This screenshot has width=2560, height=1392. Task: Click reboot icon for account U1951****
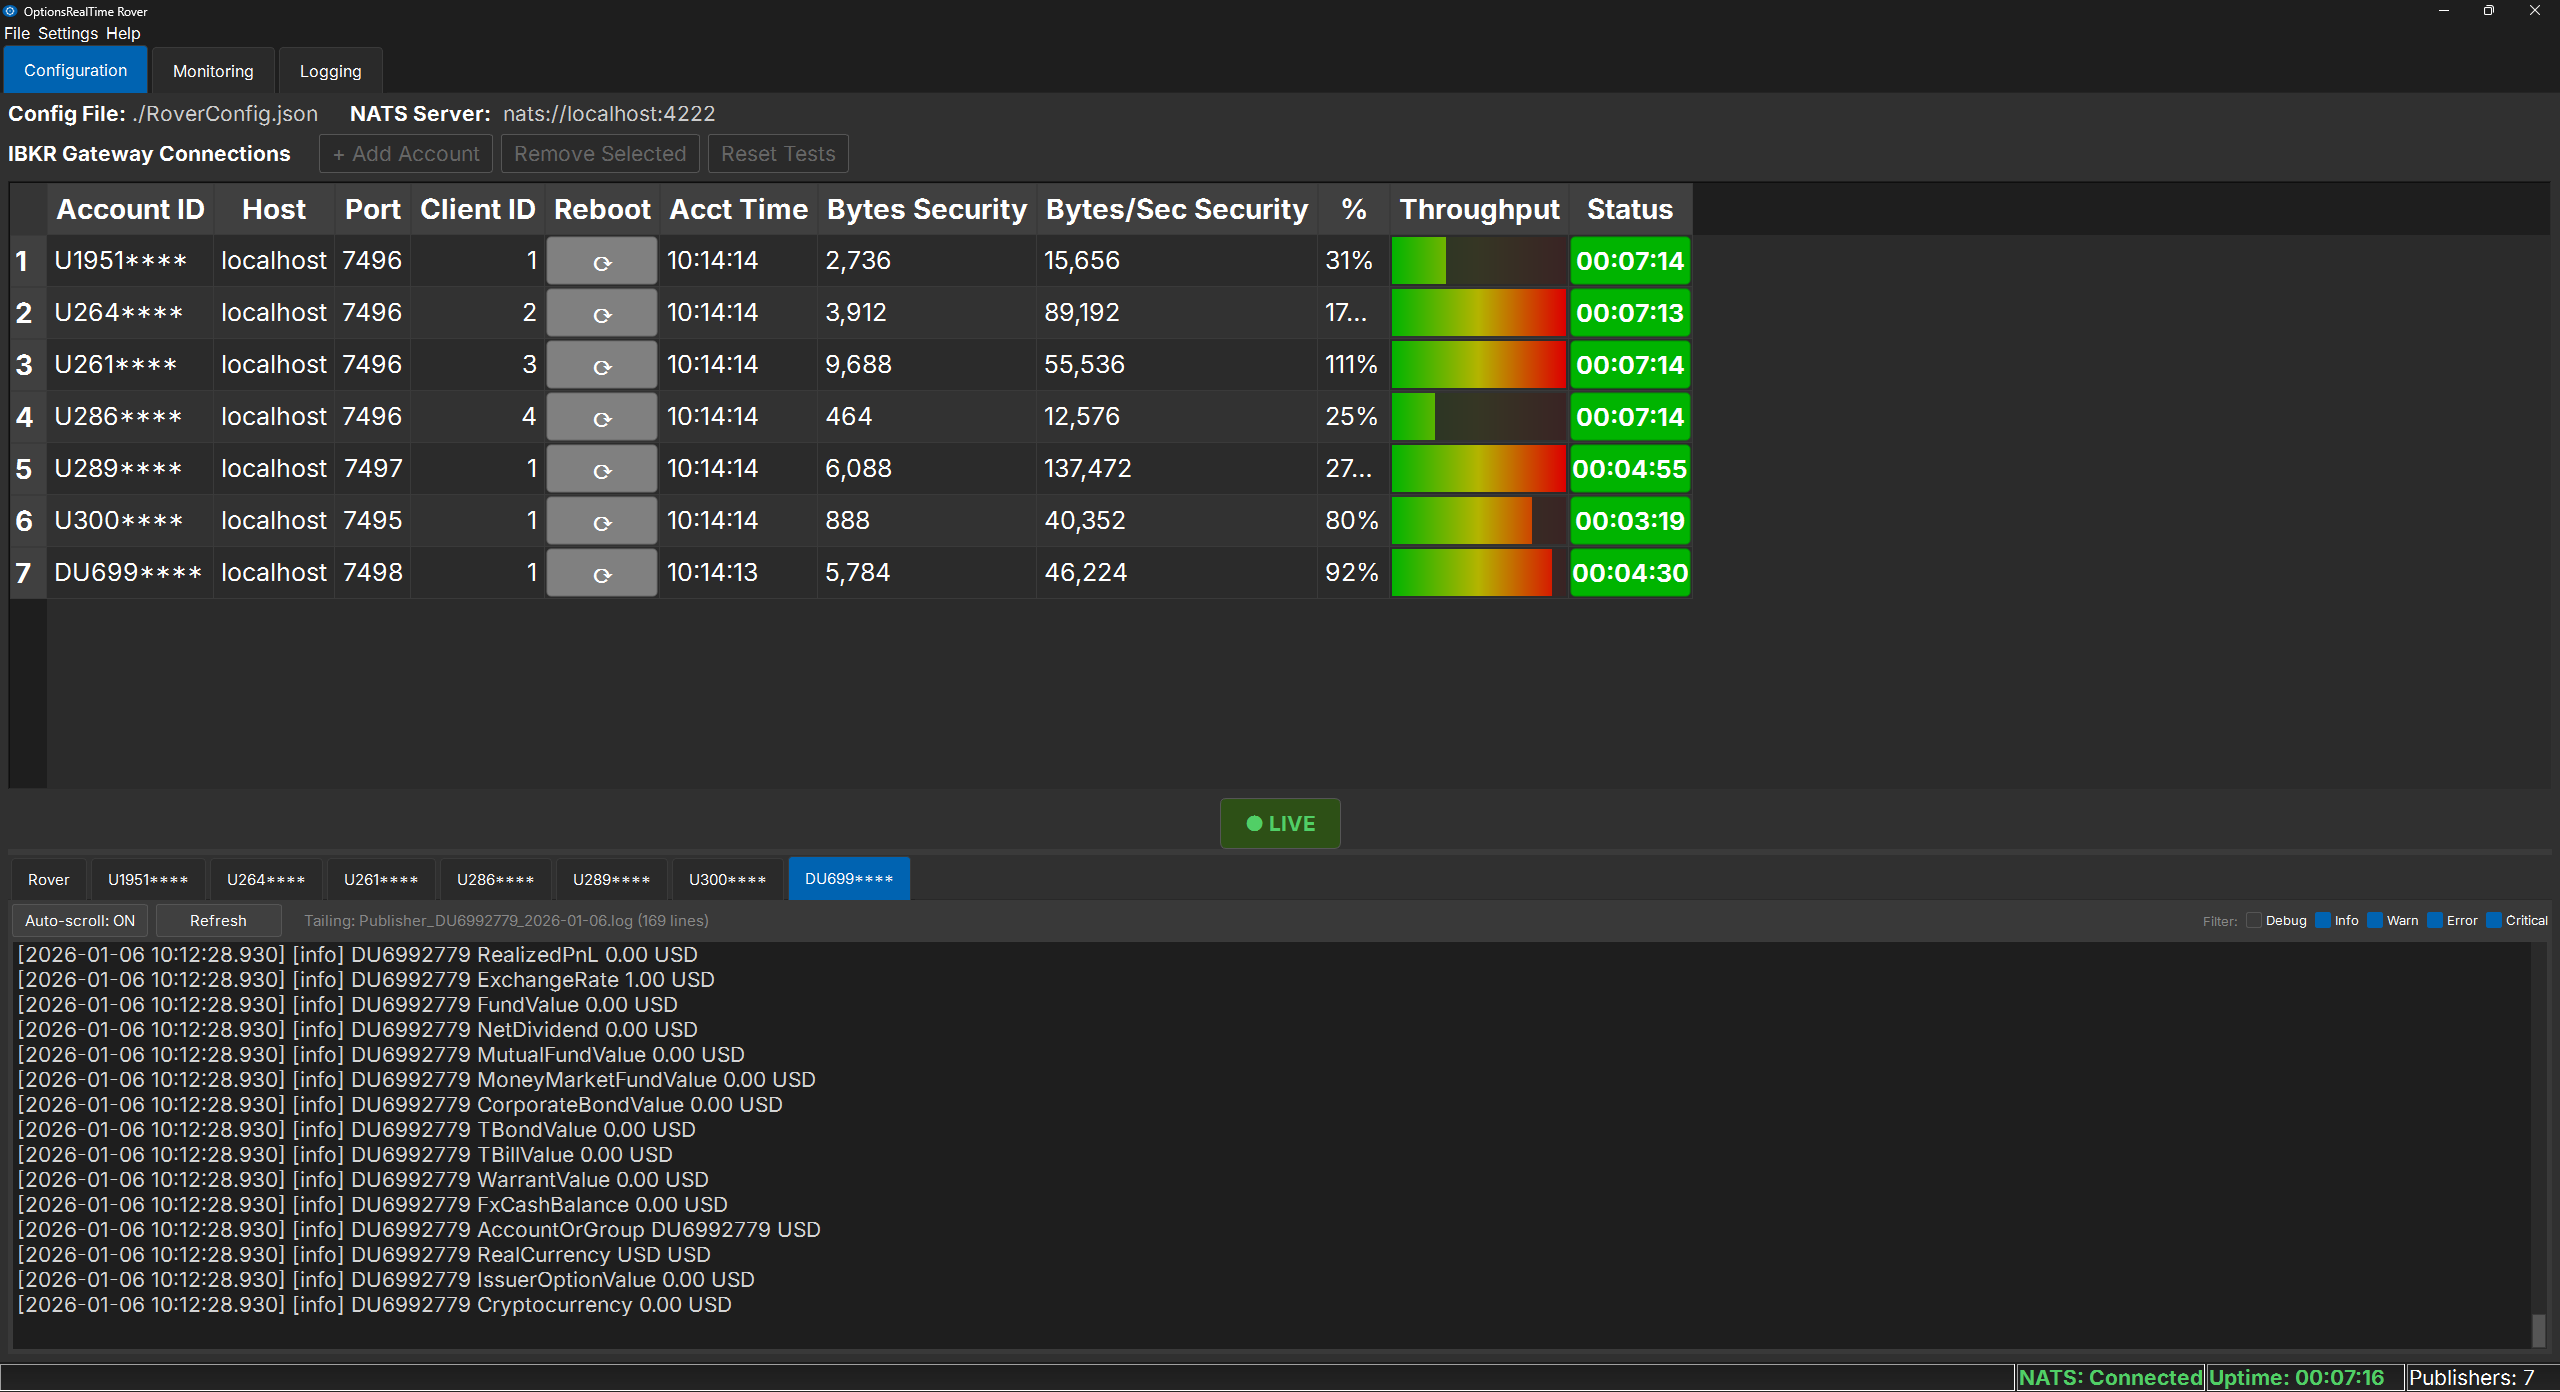(x=602, y=262)
